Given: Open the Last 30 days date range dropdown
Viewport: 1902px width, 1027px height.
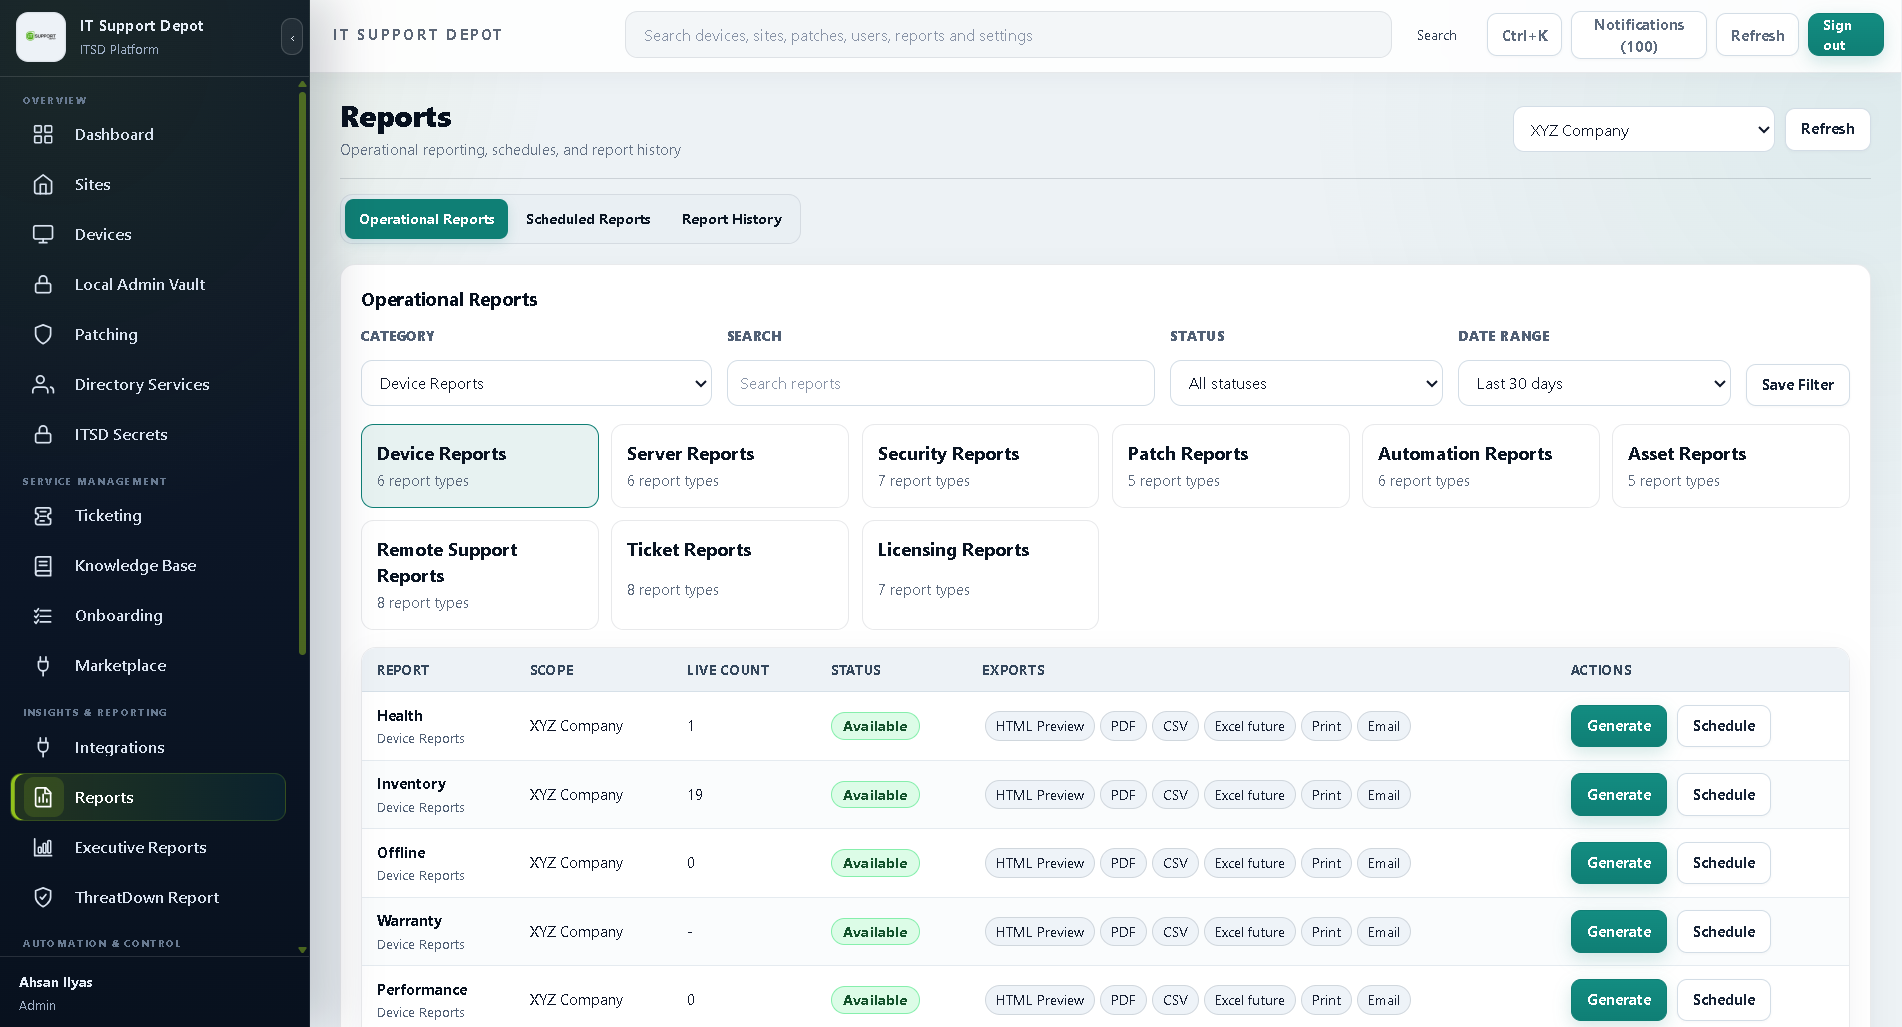Looking at the screenshot, I should point(1594,383).
